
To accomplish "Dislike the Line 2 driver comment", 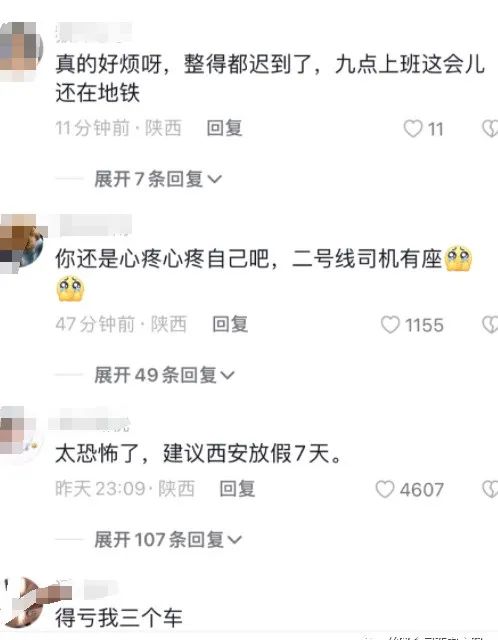I will click(x=490, y=325).
